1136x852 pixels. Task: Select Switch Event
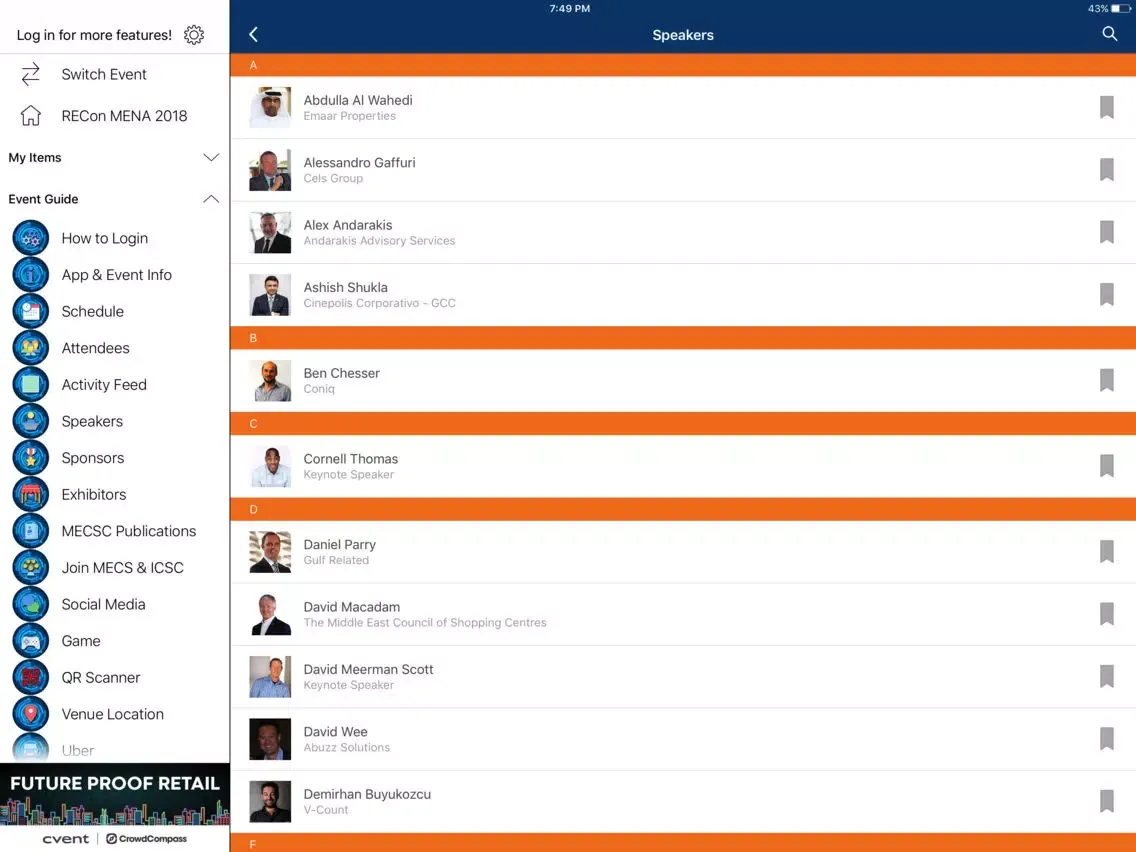click(x=104, y=74)
